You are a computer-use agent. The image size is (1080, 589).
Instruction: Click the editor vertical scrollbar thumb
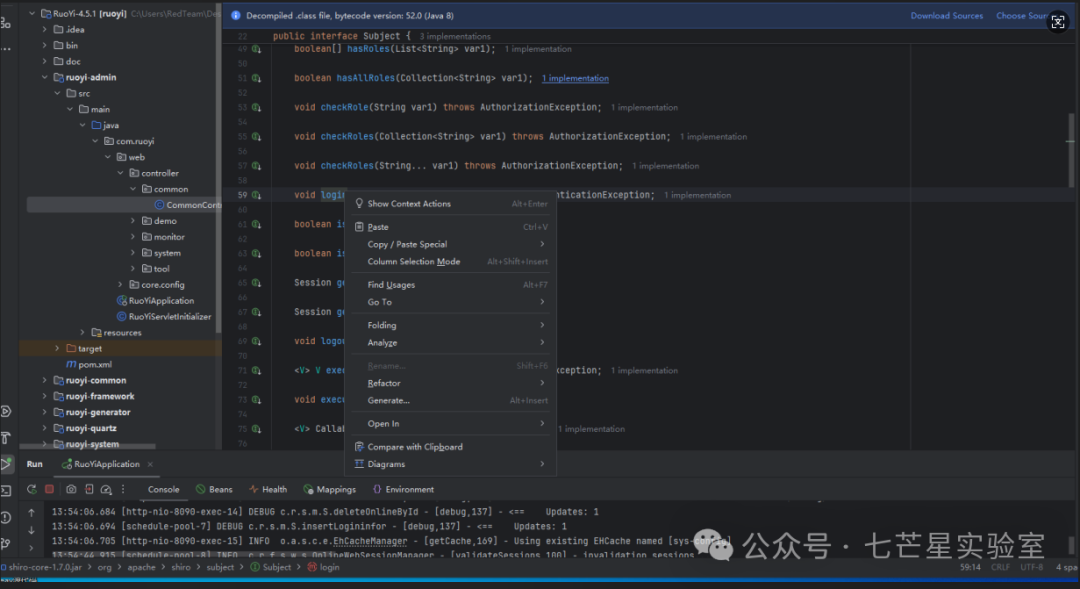1071,150
